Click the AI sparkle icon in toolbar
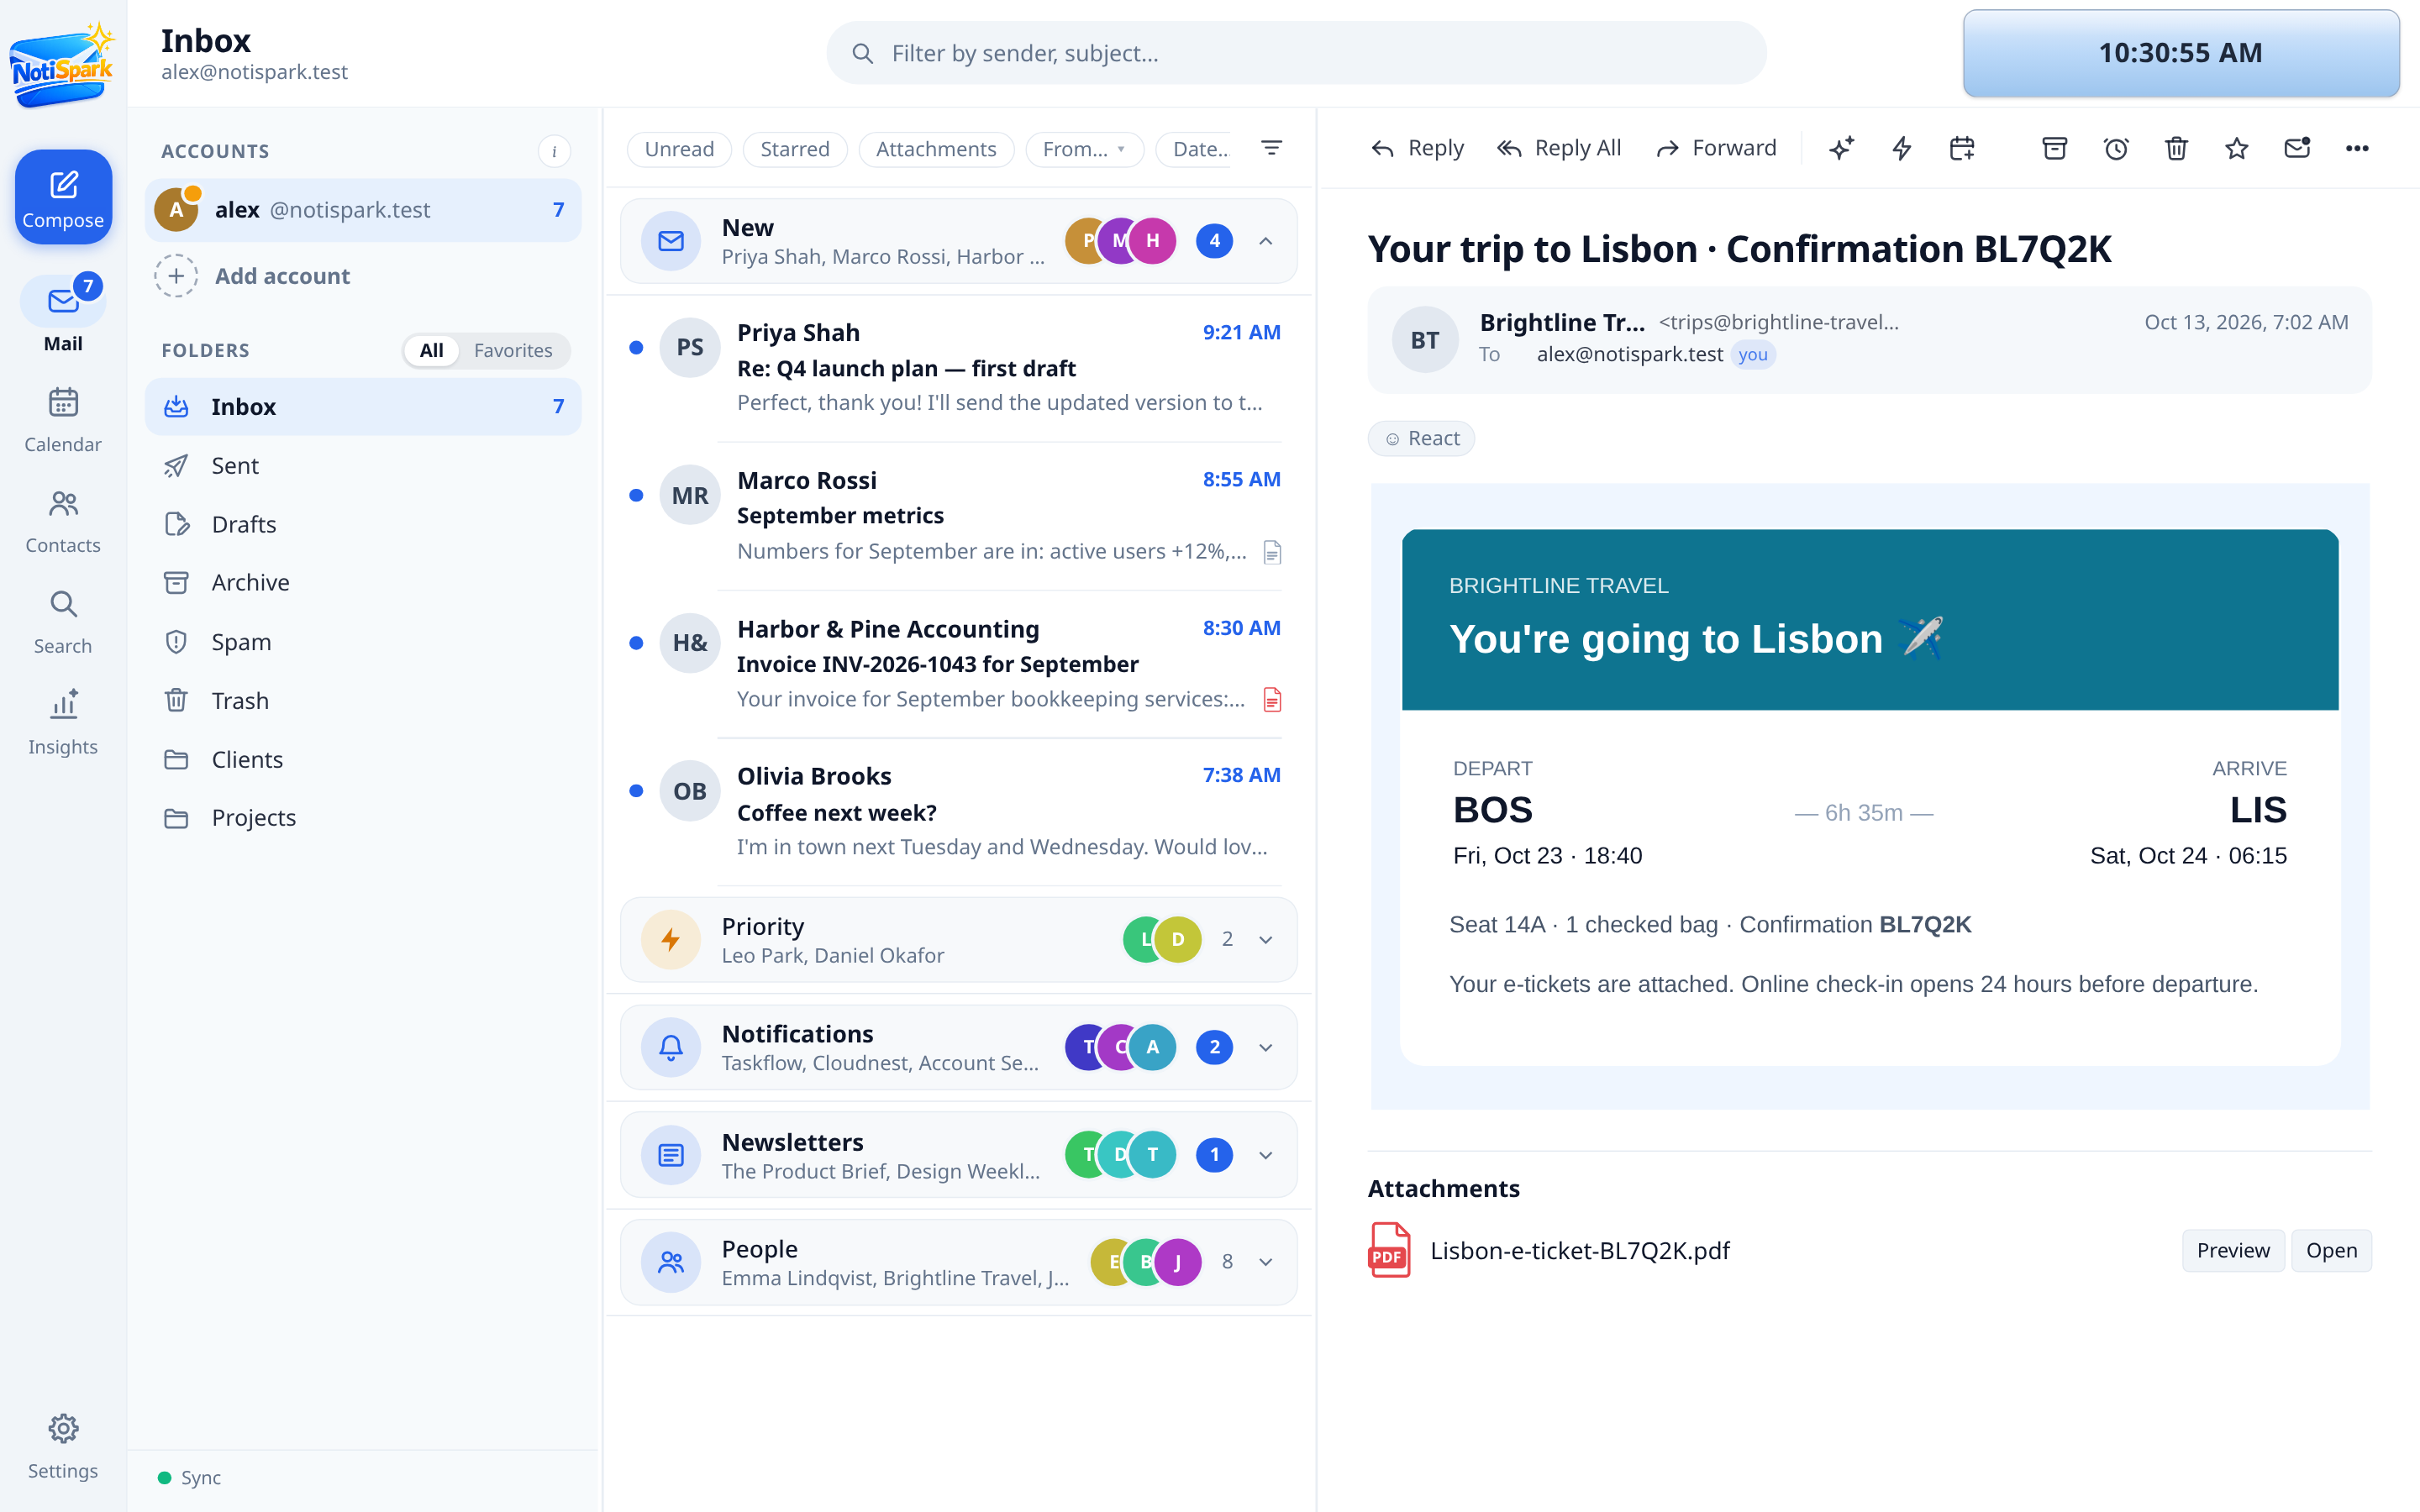 coord(1841,149)
